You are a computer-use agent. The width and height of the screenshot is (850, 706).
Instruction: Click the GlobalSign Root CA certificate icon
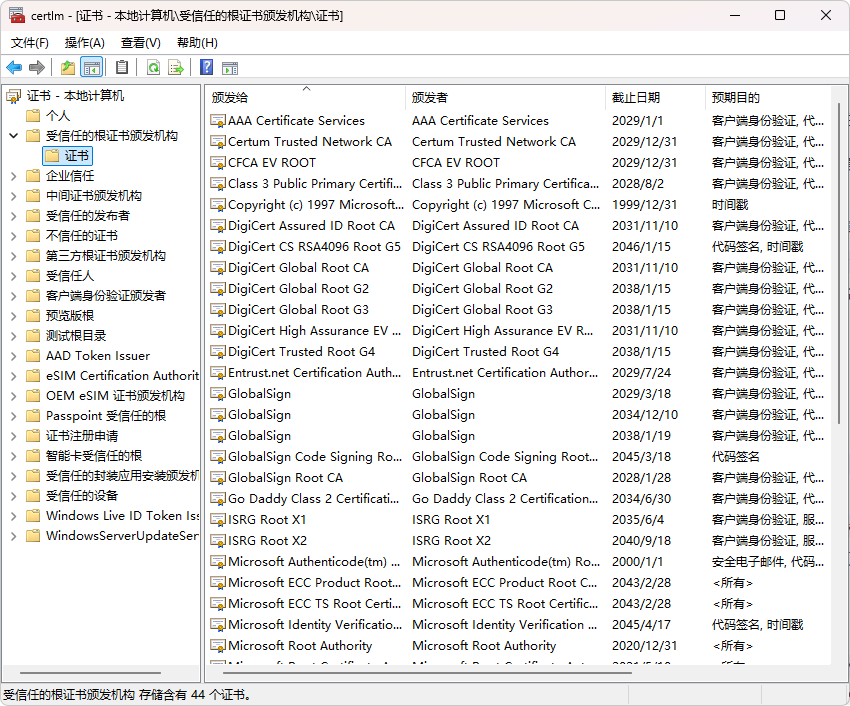[218, 478]
